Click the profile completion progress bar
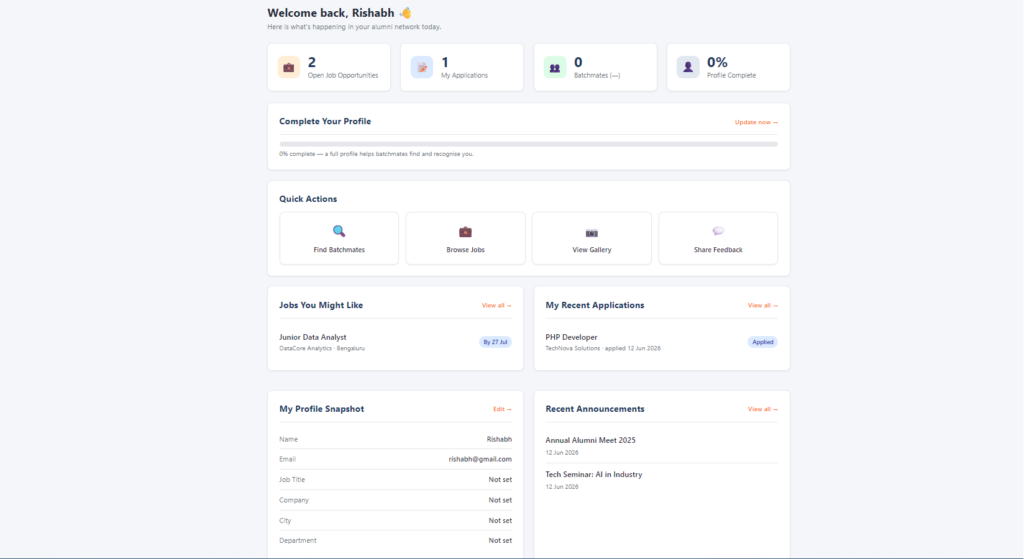Image resolution: width=1024 pixels, height=559 pixels. click(x=528, y=144)
